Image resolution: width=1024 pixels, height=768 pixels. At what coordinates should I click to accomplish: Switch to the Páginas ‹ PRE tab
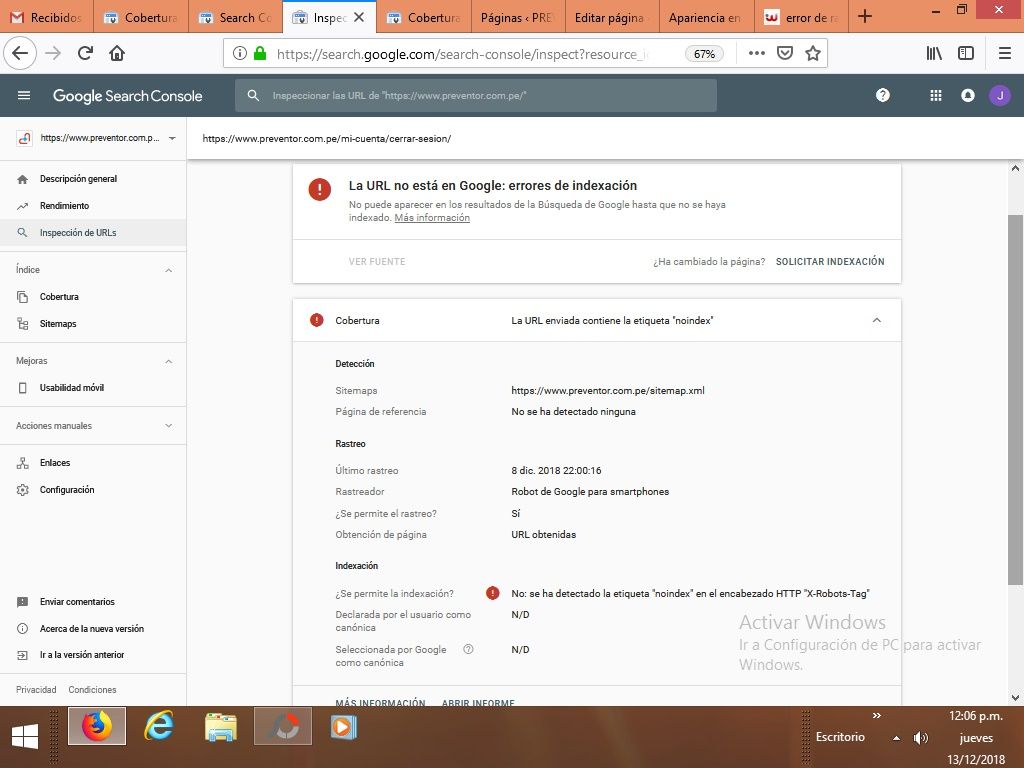[518, 17]
